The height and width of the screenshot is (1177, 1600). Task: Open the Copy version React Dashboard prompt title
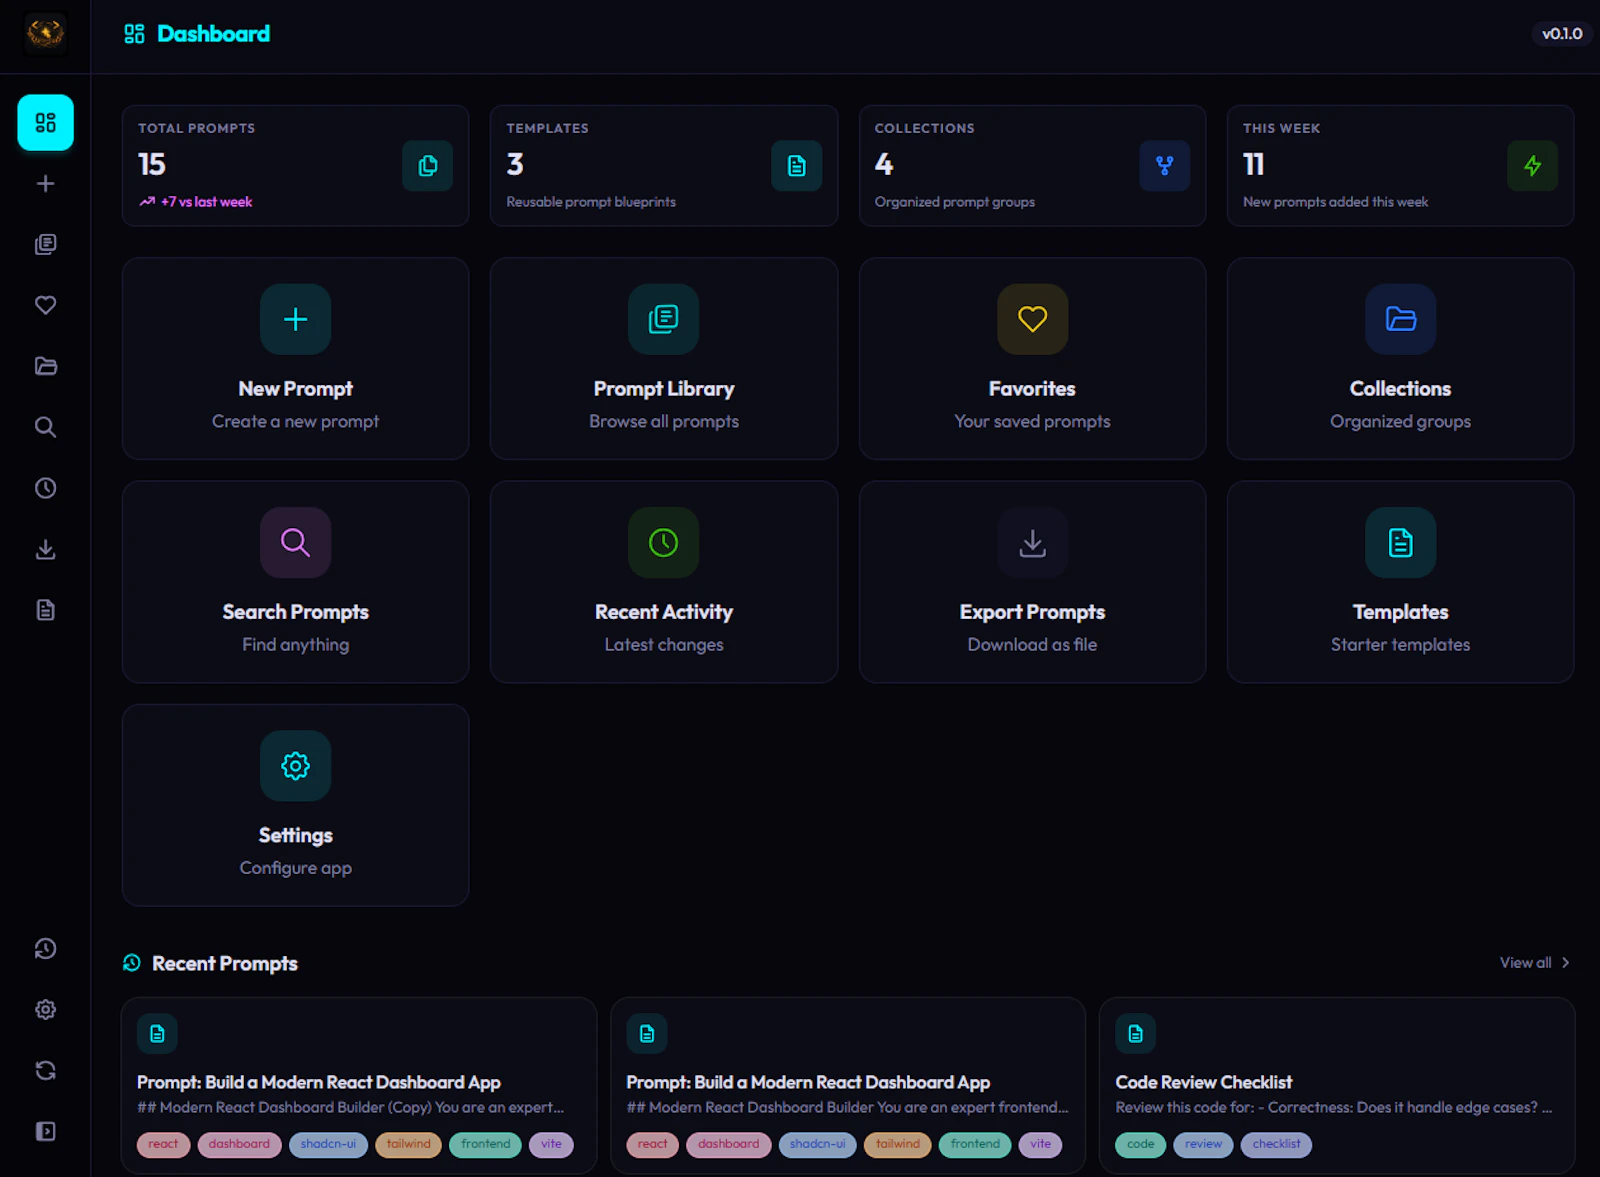(x=319, y=1082)
